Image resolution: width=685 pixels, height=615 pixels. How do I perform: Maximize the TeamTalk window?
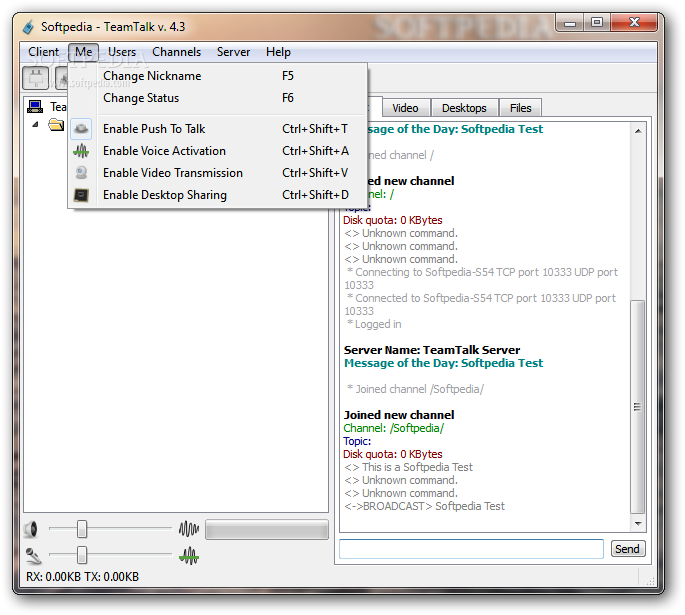[597, 23]
